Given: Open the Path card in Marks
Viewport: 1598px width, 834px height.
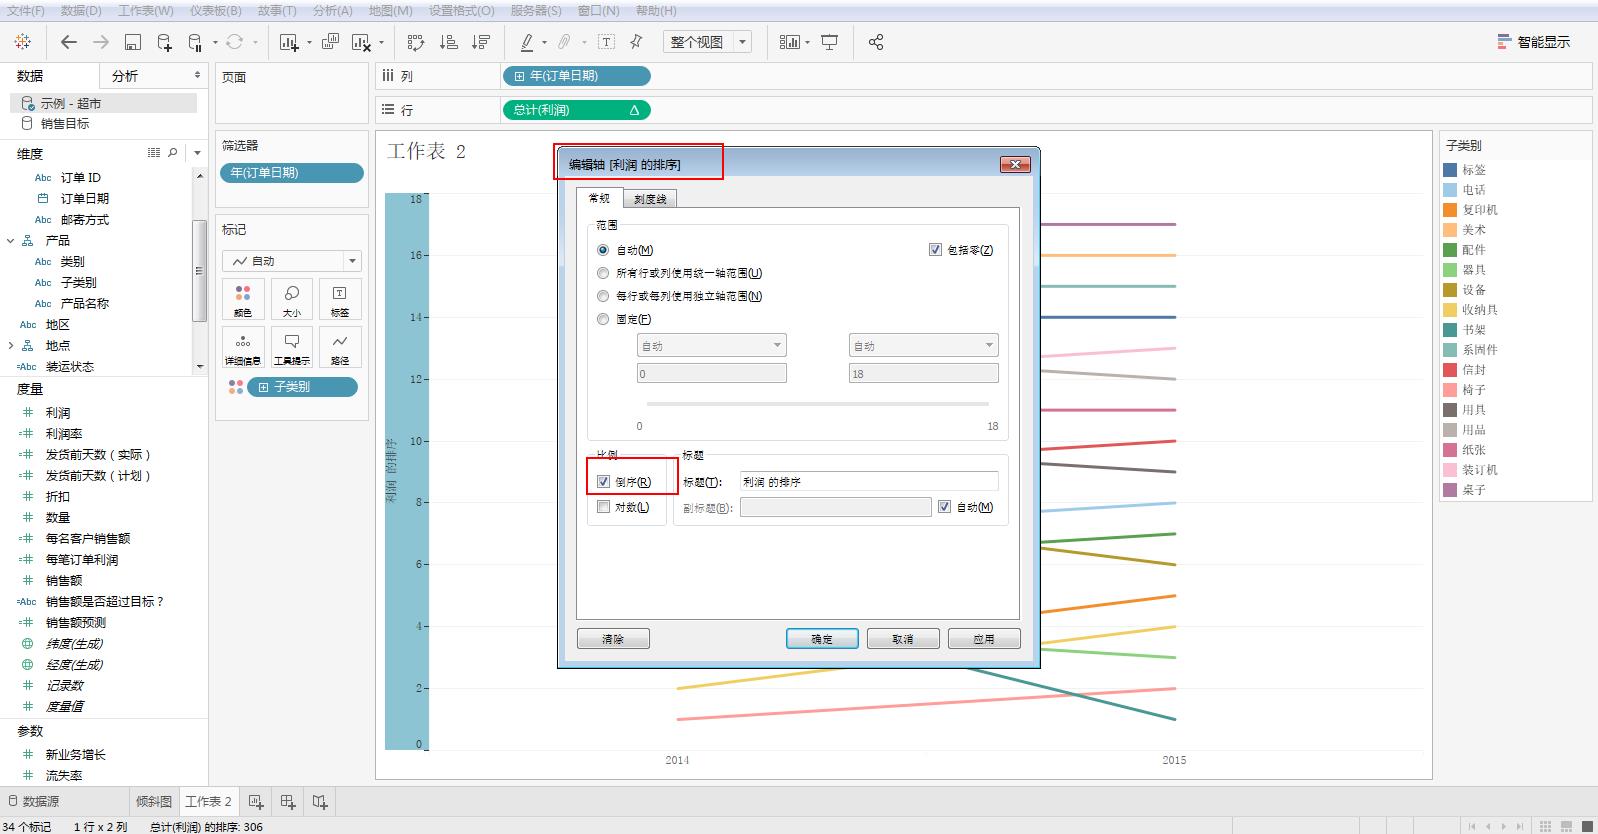Looking at the screenshot, I should 340,347.
